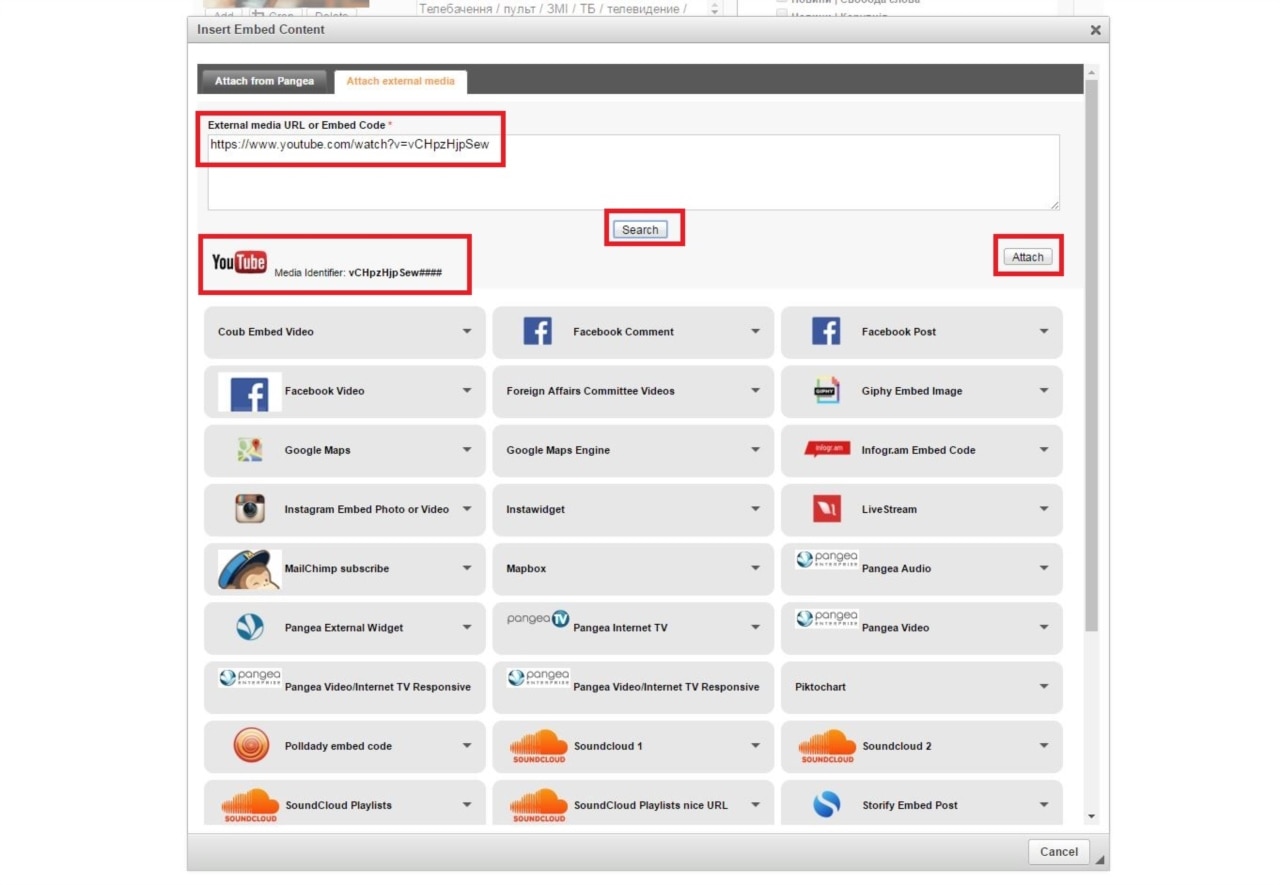Open the Facebook Comment dropdown arrow

point(755,332)
